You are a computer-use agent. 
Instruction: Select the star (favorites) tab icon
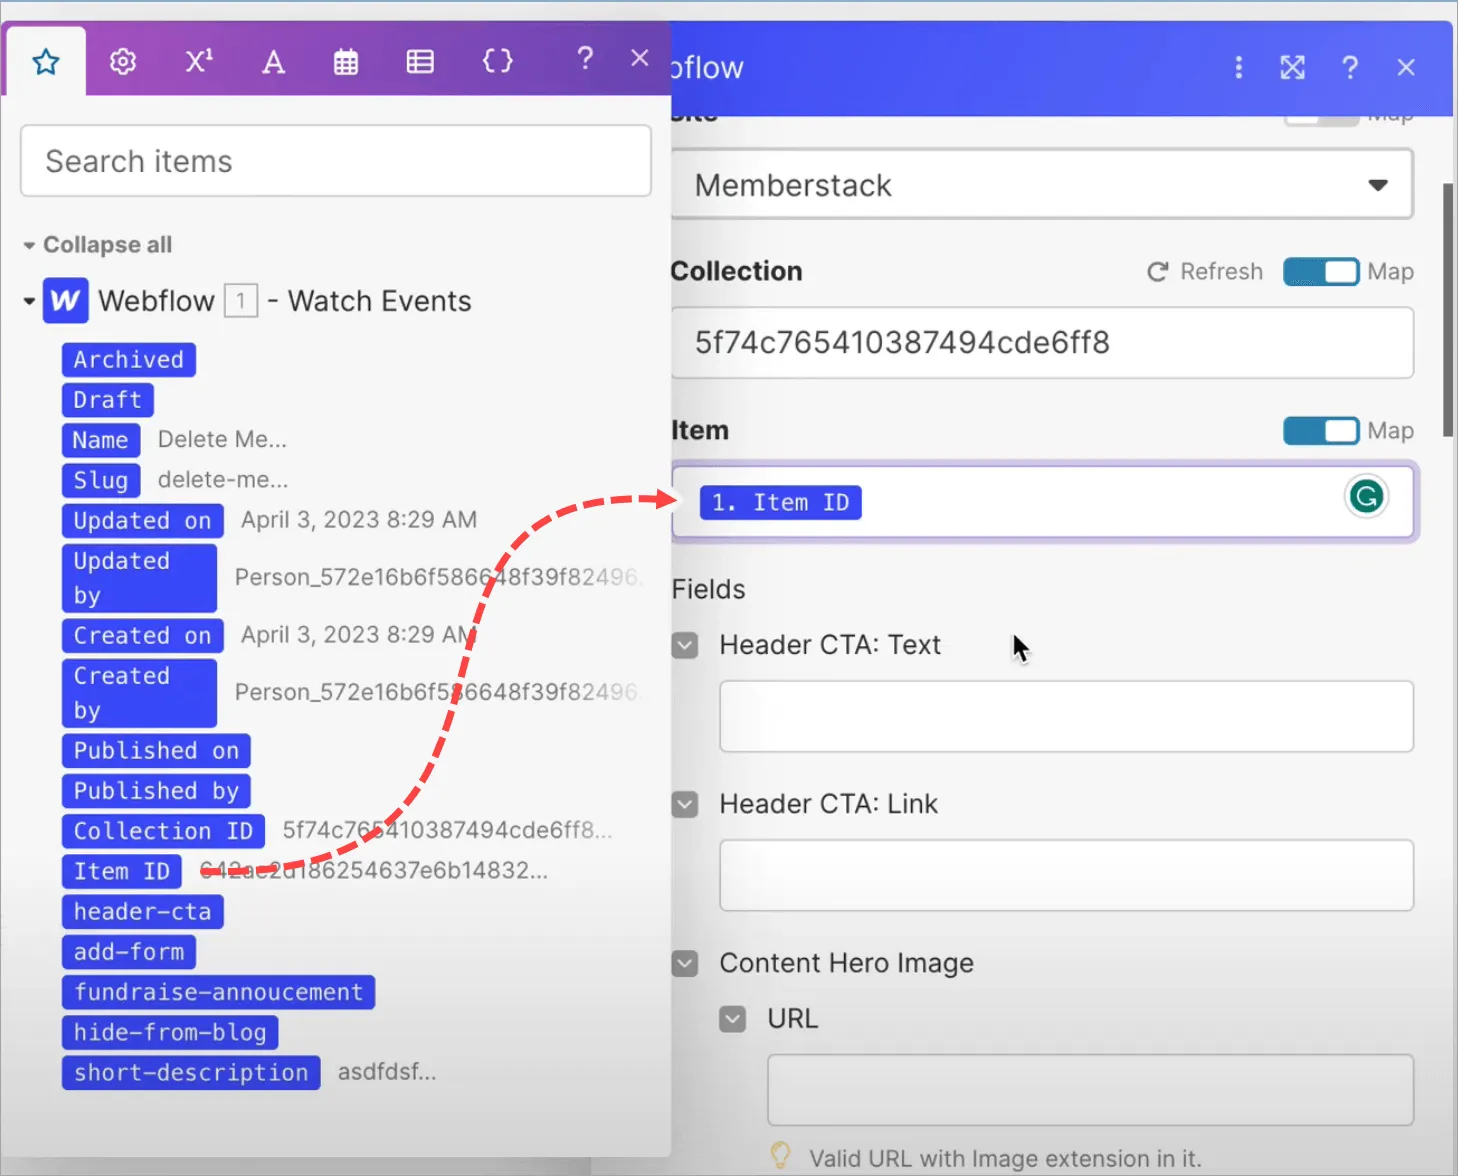coord(45,60)
